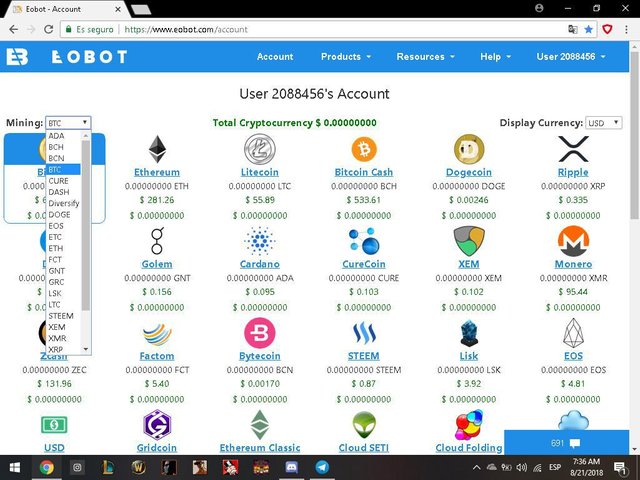Click the Cloud SETI alien icon

[364, 425]
